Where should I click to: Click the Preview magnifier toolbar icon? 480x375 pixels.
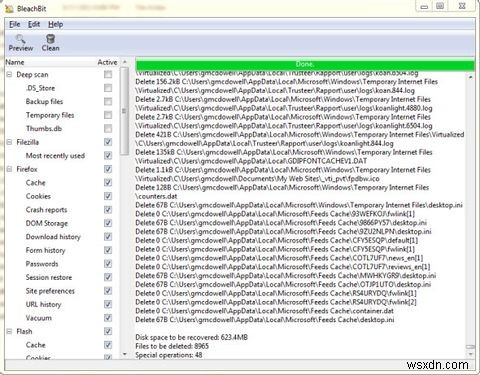[x=20, y=39]
